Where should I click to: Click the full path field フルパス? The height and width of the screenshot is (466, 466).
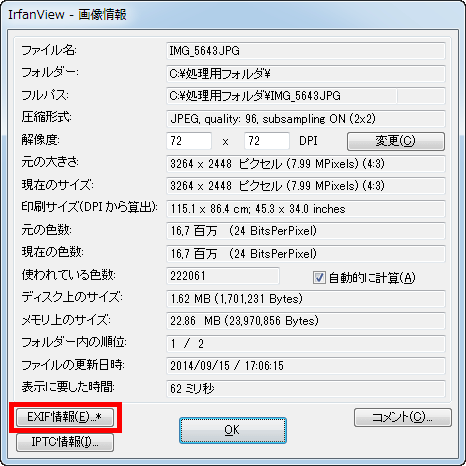pos(306,96)
